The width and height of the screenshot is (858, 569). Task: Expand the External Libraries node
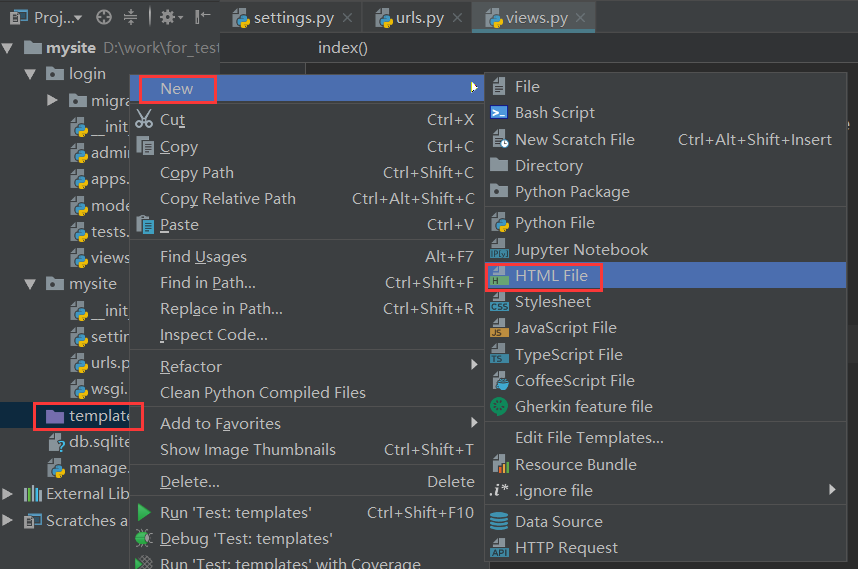(8, 494)
